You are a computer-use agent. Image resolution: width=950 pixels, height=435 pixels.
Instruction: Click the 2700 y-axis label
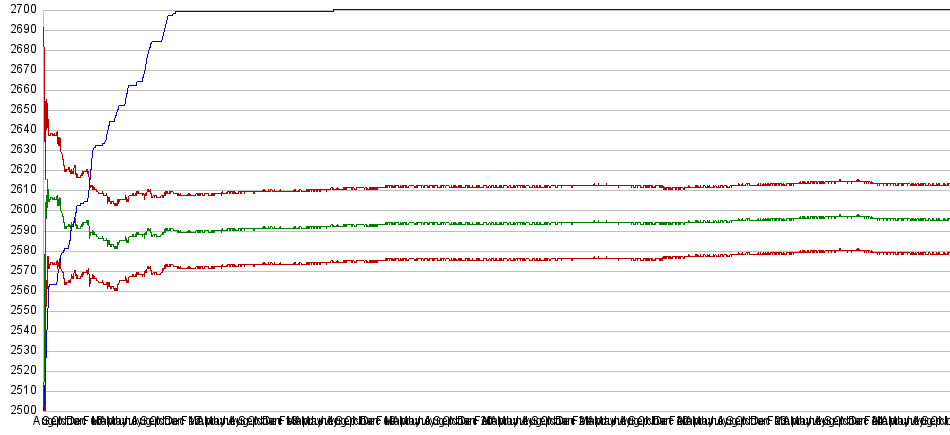(20, 10)
